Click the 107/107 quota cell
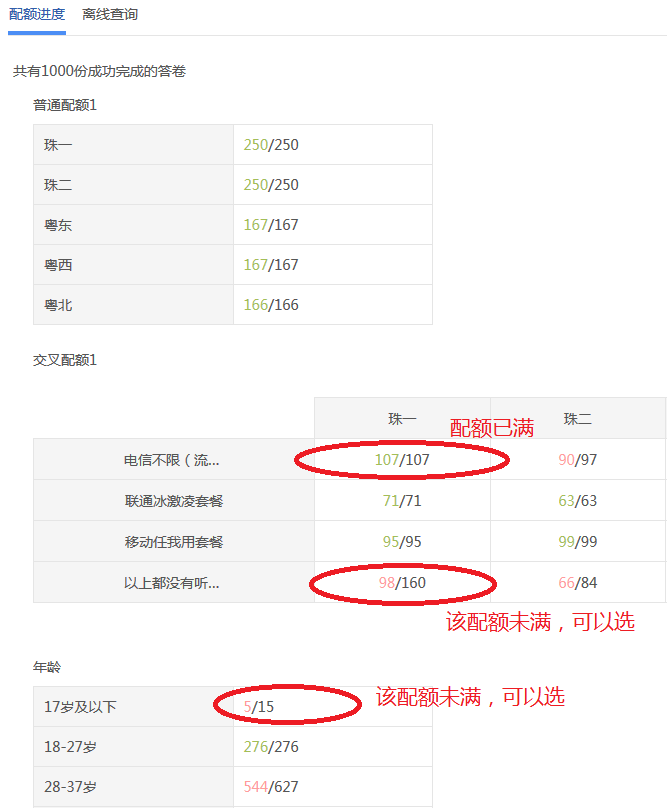This screenshot has width=667, height=808. point(402,460)
